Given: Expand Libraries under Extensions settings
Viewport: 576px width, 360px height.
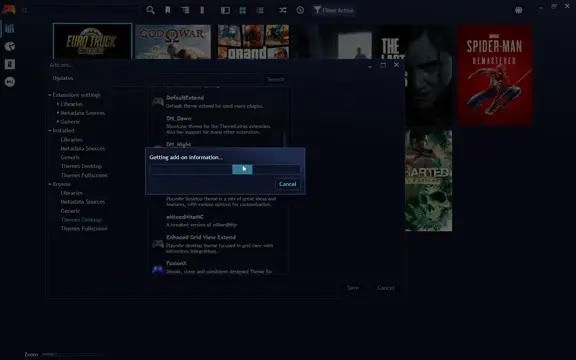Looking at the screenshot, I should click(58, 104).
